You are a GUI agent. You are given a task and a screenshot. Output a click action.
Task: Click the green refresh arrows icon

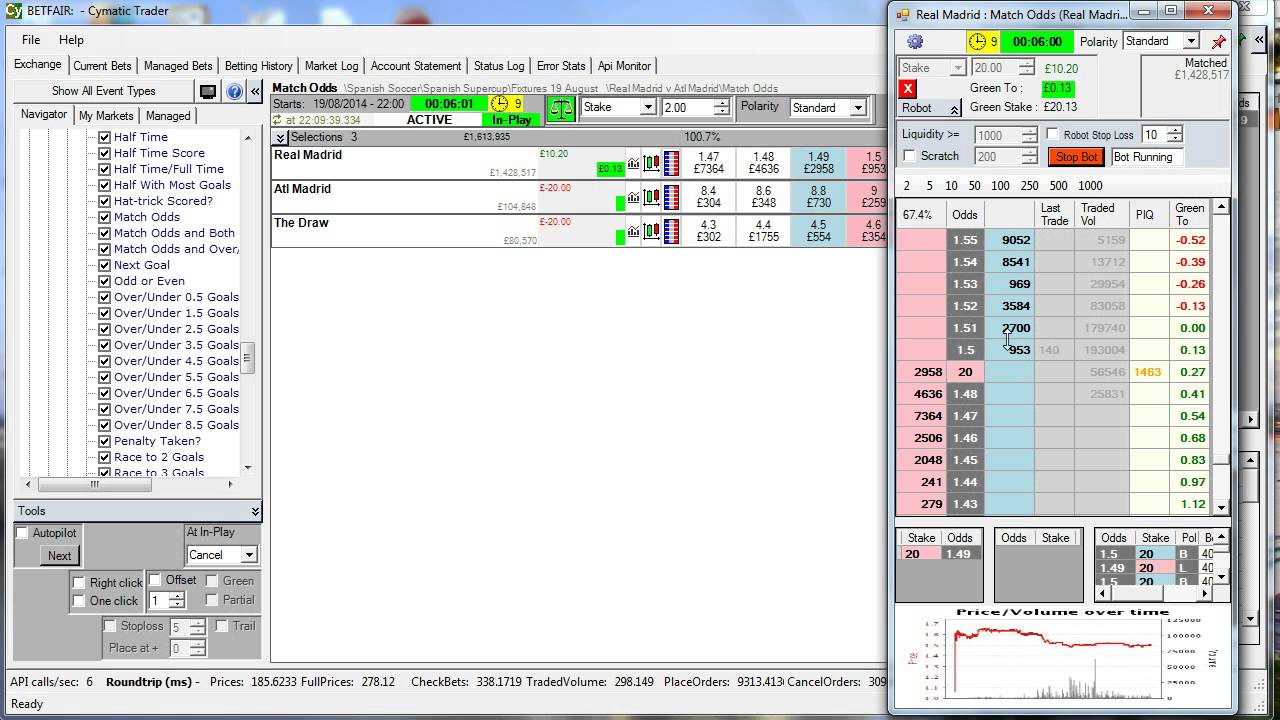pyautogui.click(x=277, y=120)
